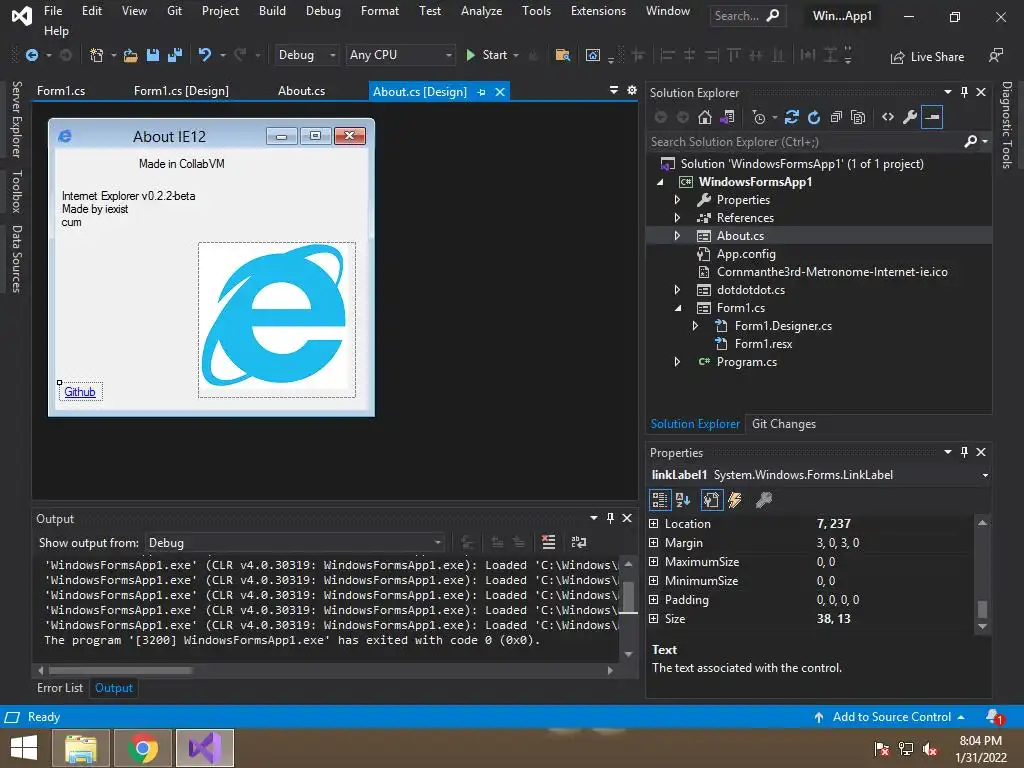The width and height of the screenshot is (1024, 768).
Task: Click the Search Solution Explorer input field
Action: [x=805, y=142]
